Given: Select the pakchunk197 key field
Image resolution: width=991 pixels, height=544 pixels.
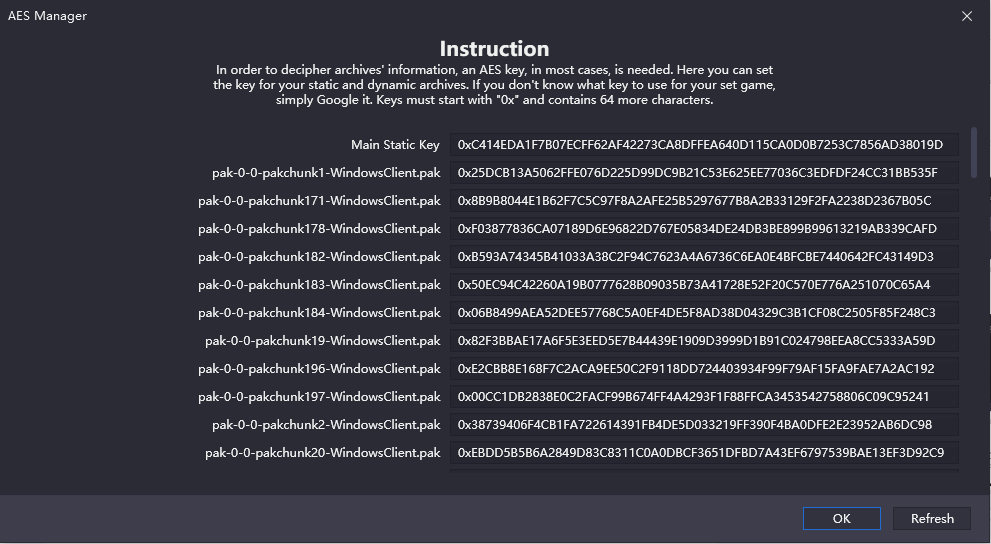Looking at the screenshot, I should pos(704,397).
